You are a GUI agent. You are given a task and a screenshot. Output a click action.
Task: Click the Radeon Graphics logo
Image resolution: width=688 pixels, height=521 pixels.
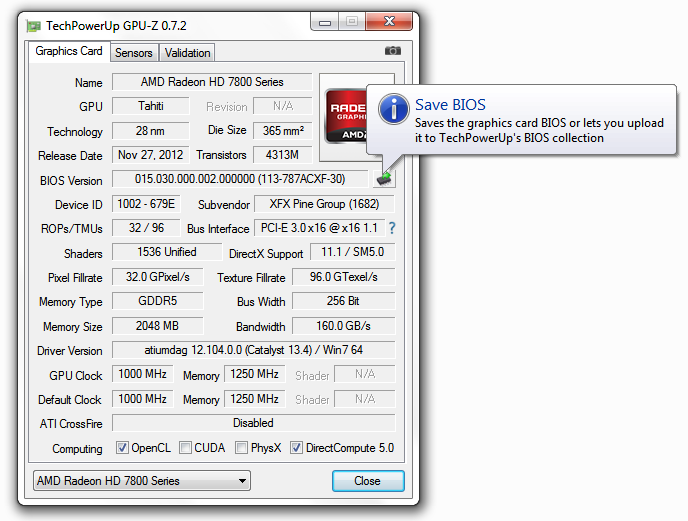(x=346, y=116)
